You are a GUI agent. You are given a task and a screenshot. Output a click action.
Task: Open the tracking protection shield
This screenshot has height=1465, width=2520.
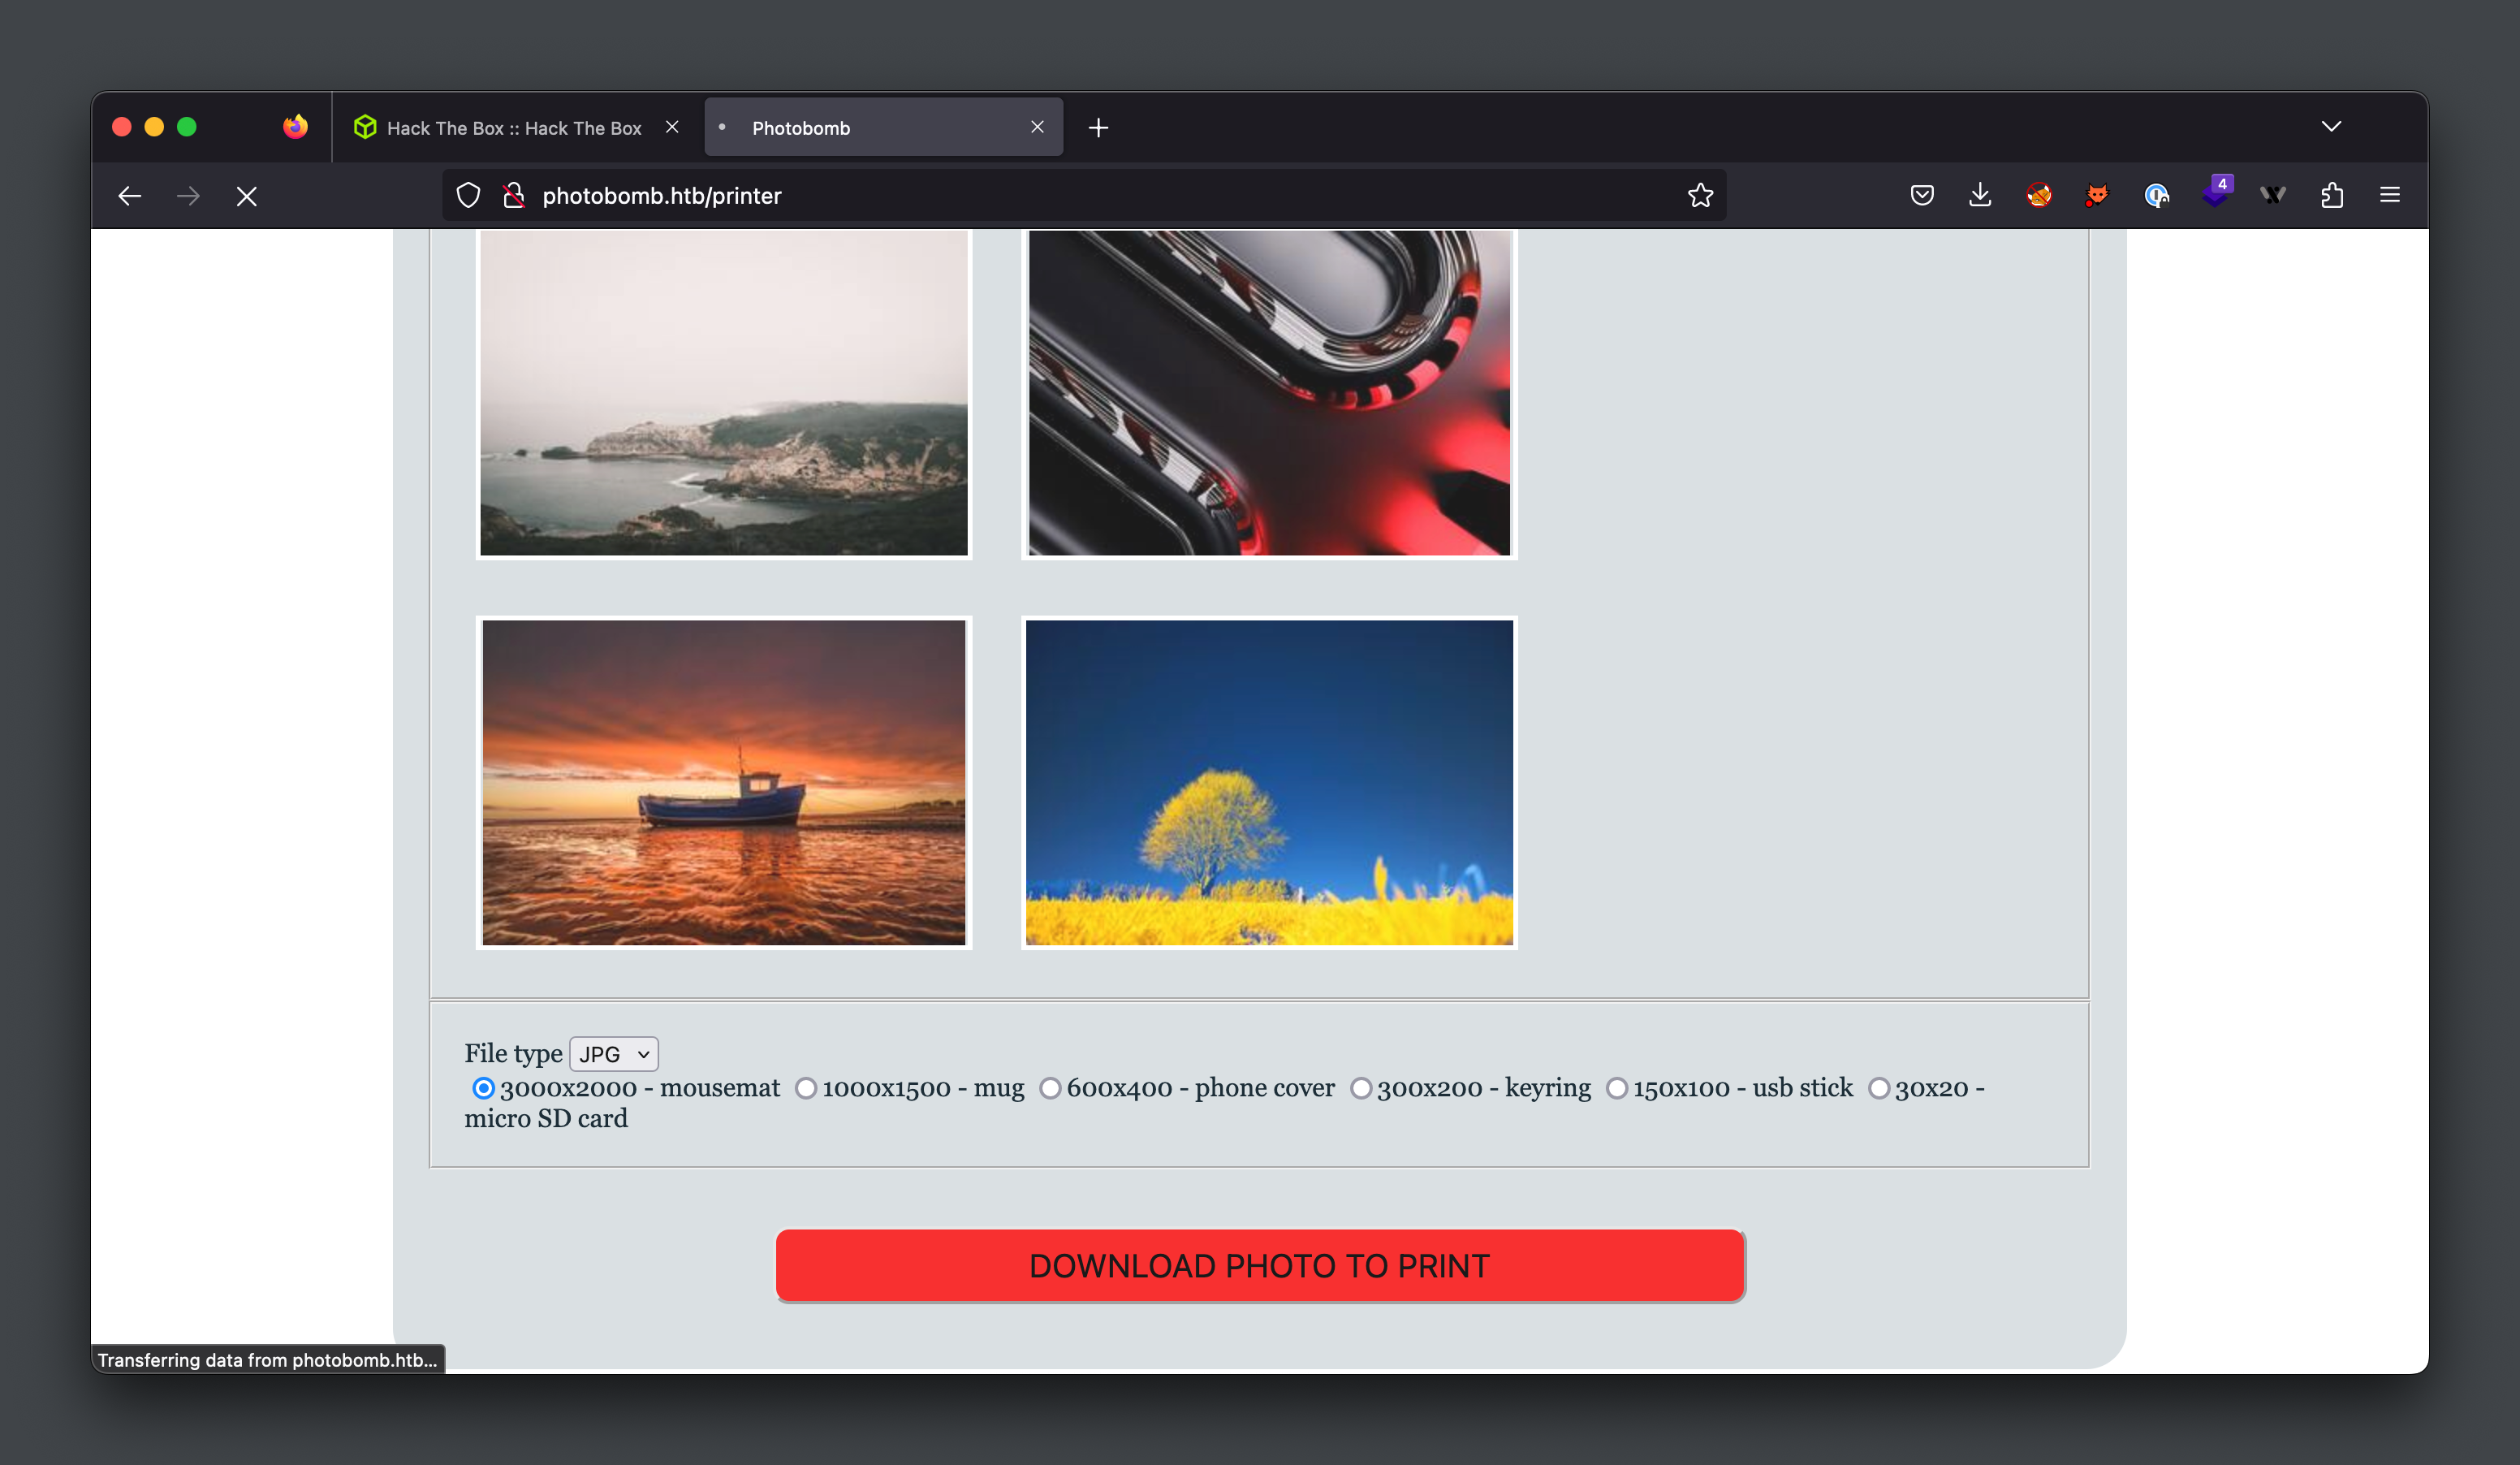(x=468, y=195)
